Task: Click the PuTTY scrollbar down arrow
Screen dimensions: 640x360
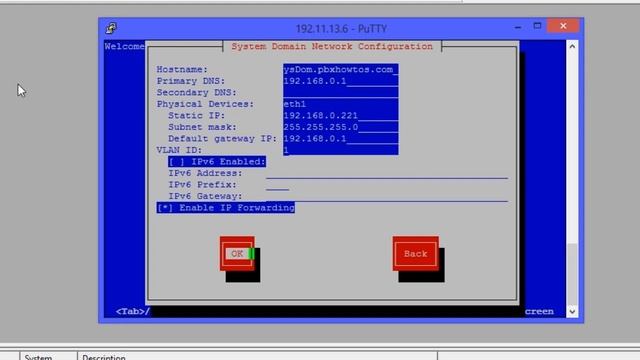Action: [x=572, y=311]
